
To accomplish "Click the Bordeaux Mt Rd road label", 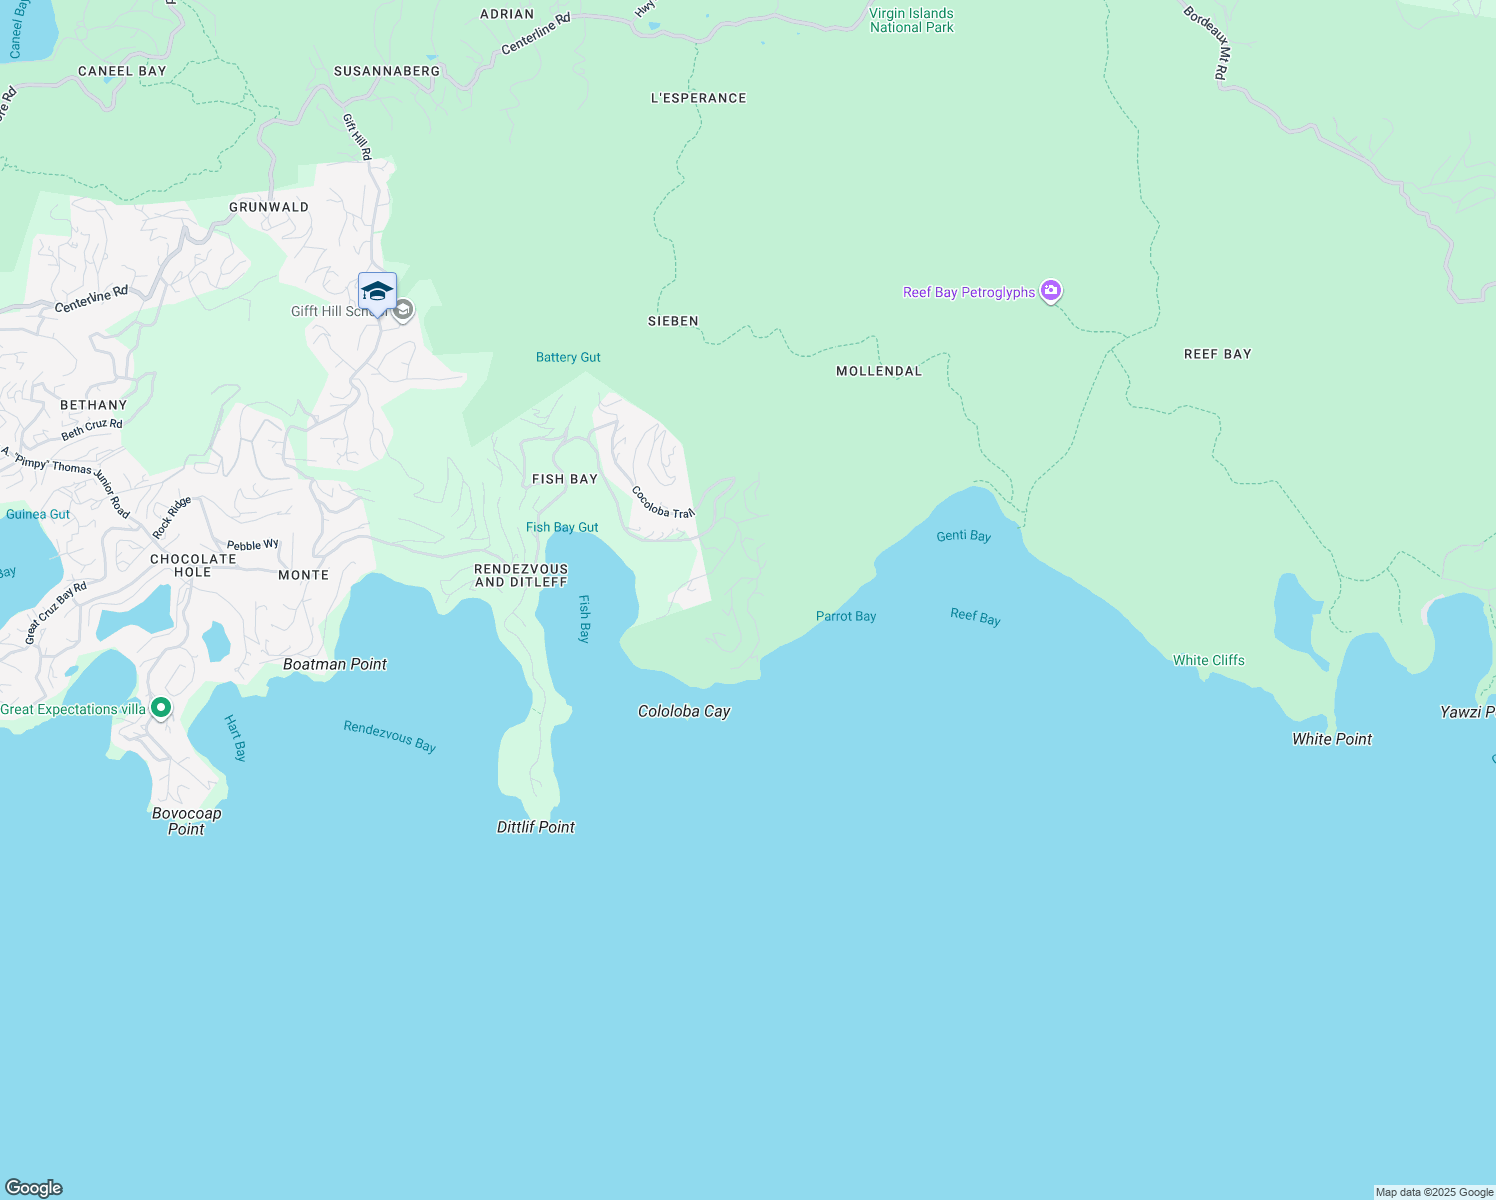I will coord(1206,43).
